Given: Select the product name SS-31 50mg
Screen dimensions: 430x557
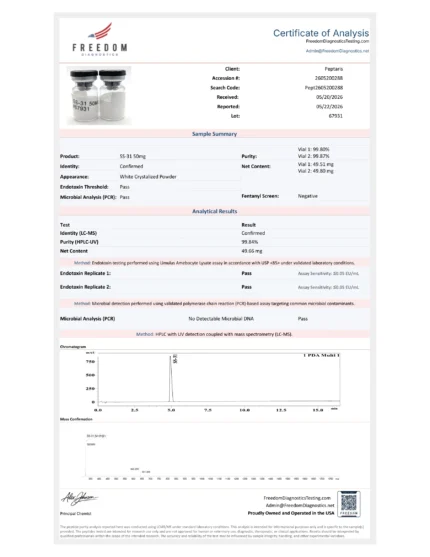Looking at the screenshot, I should tap(133, 156).
